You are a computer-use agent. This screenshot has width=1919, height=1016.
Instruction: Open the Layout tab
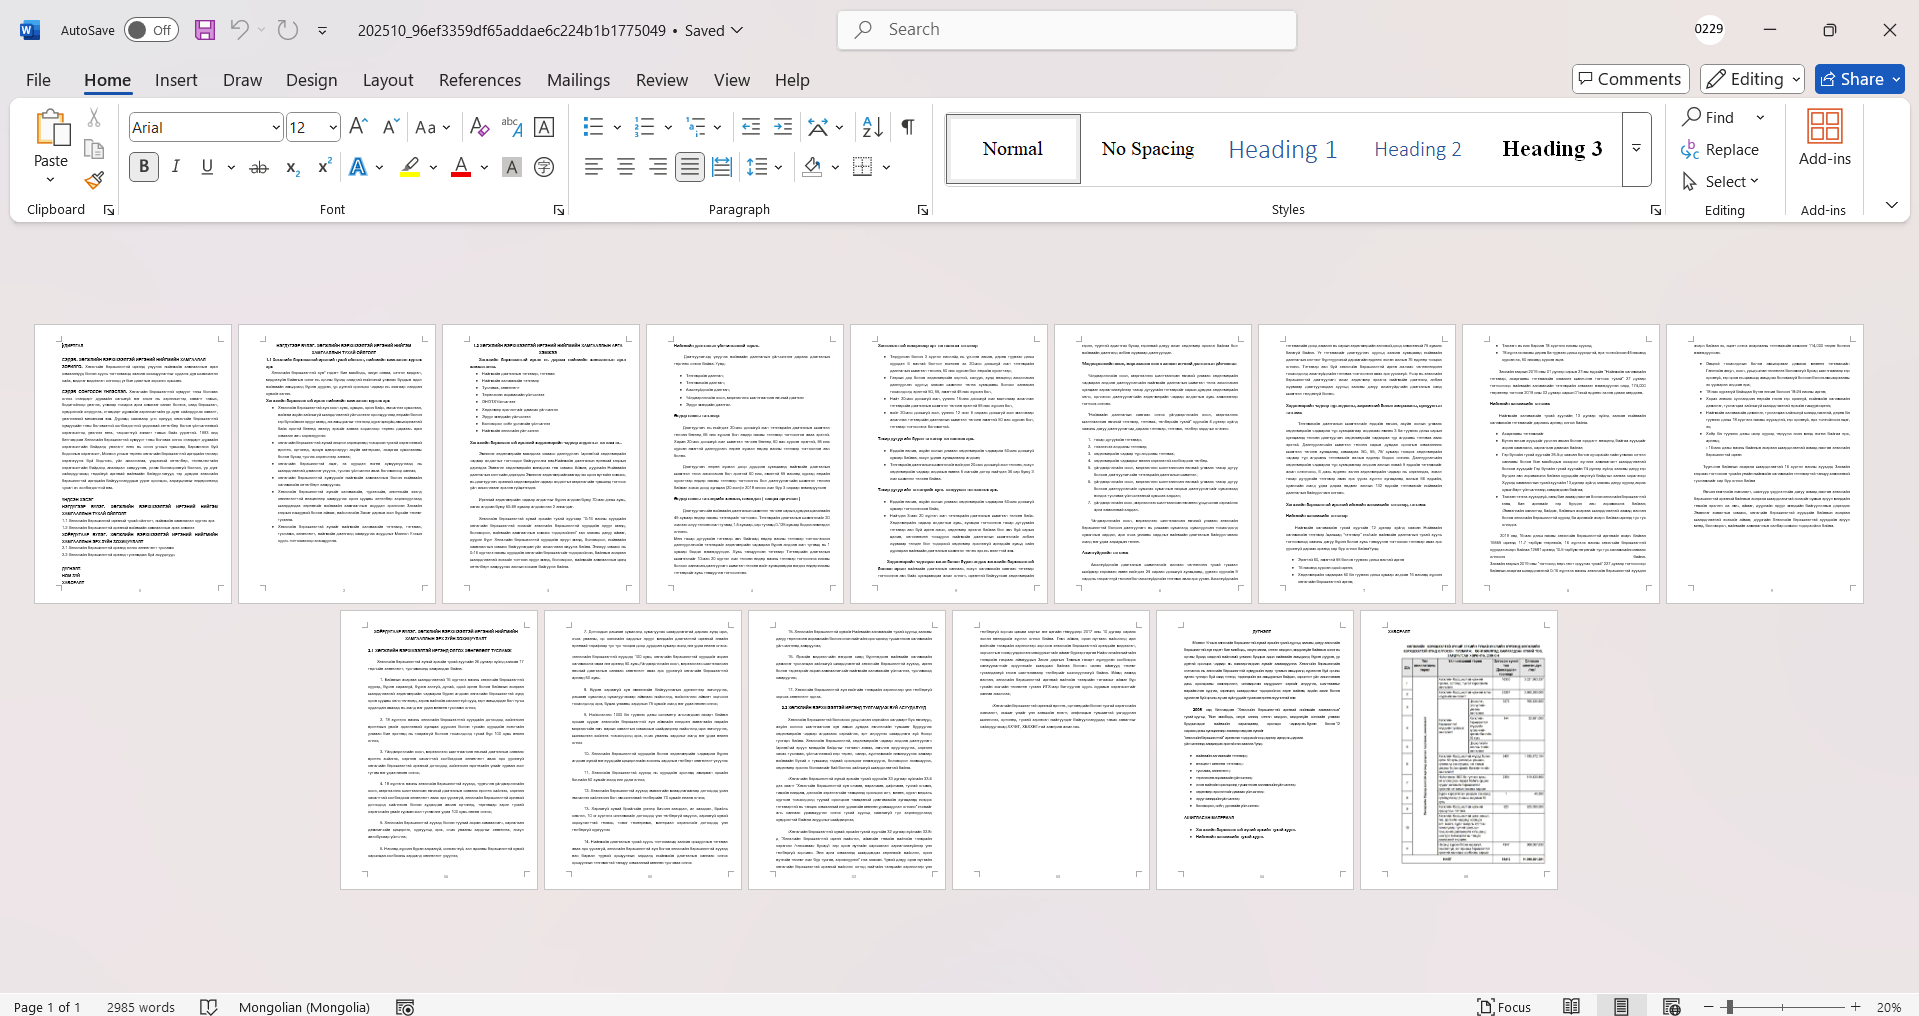387,80
